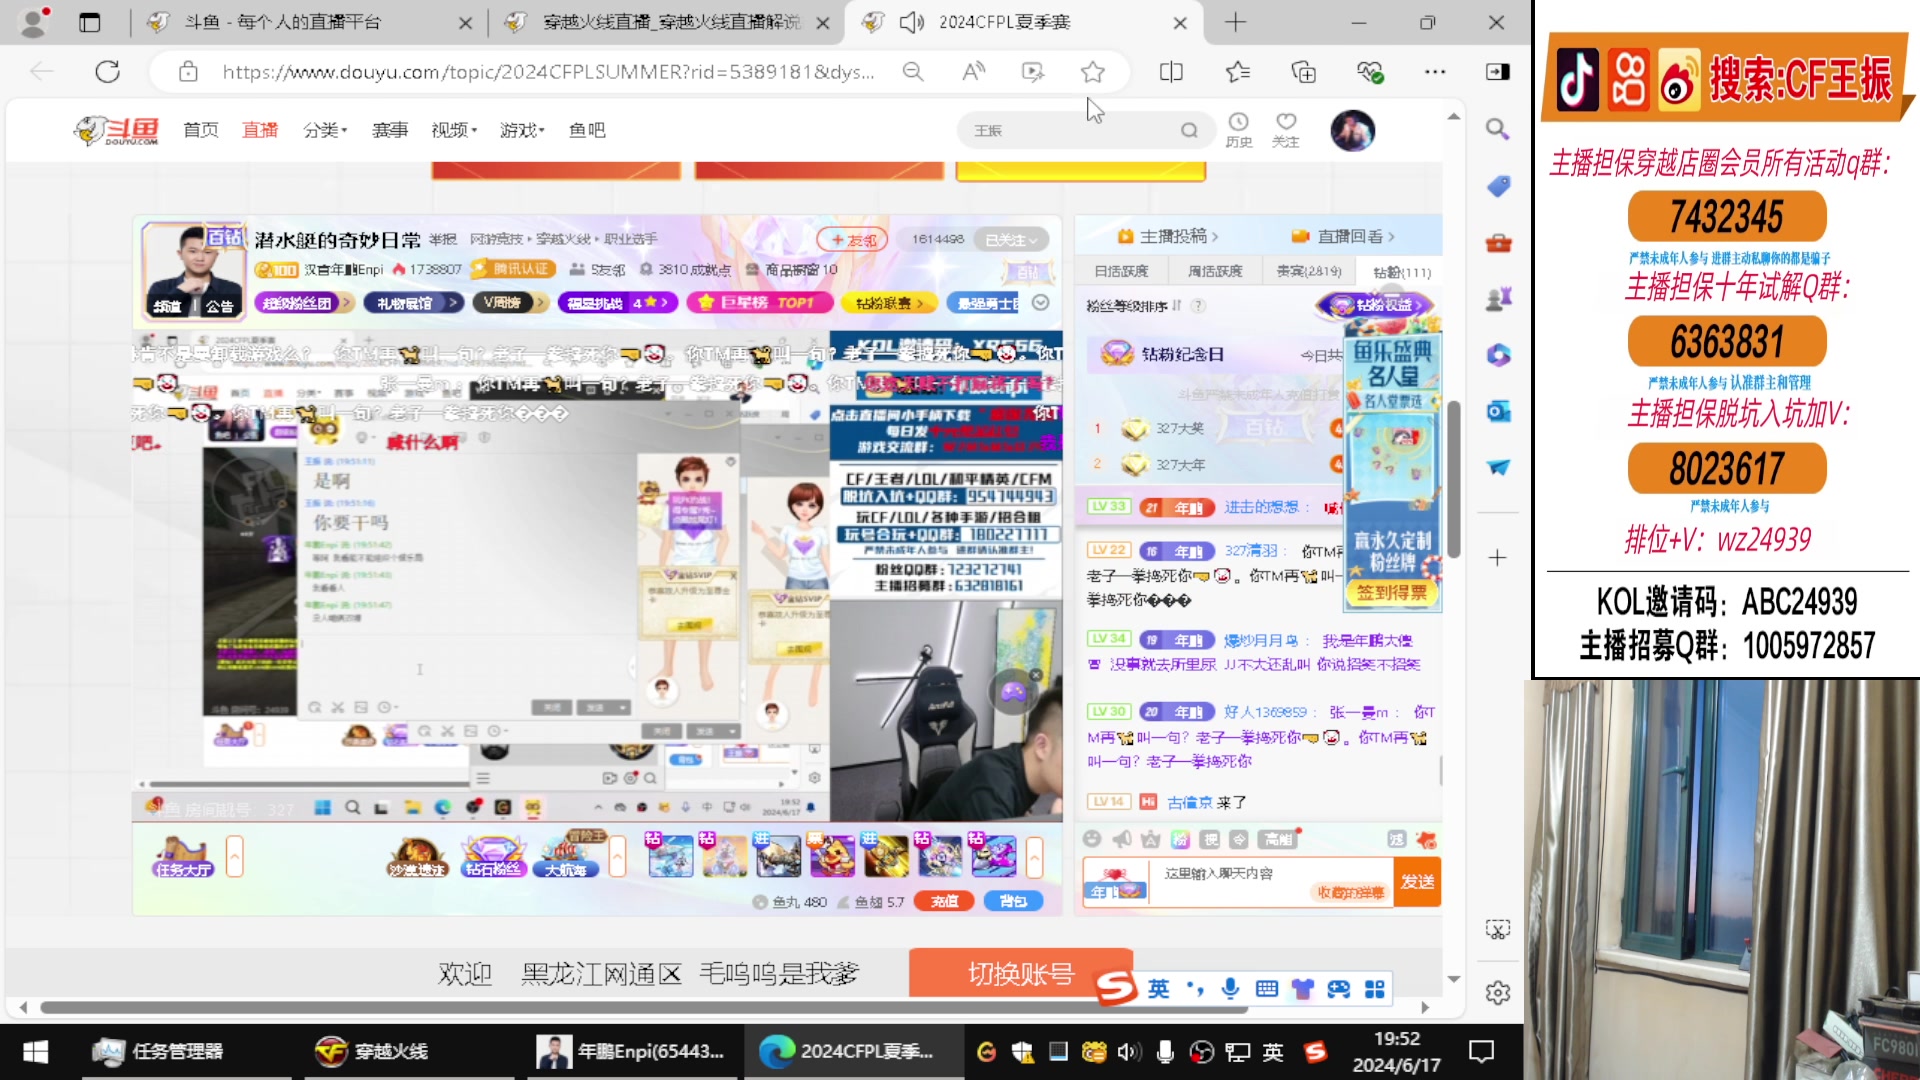The width and height of the screenshot is (1920, 1080).
Task: Open the favorites list icon in Edge
Action: 1238,72
